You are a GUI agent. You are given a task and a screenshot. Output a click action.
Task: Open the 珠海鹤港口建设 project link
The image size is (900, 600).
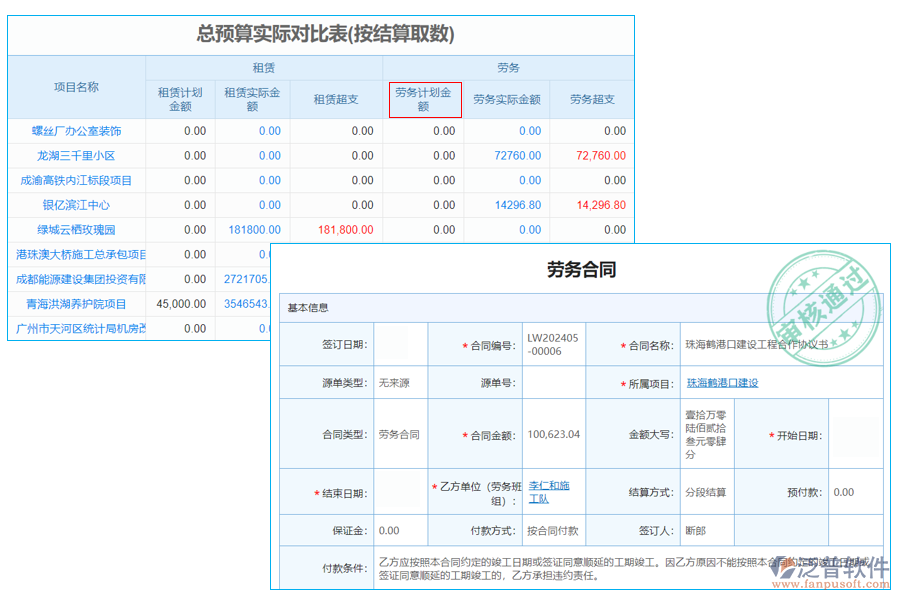725,382
